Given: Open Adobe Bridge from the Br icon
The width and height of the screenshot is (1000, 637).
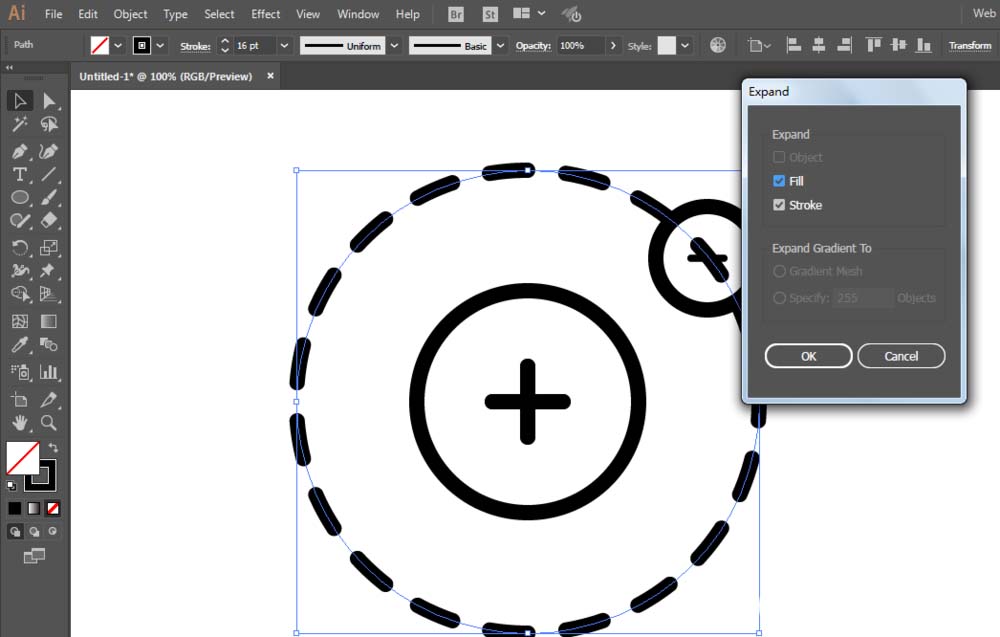Looking at the screenshot, I should coord(455,14).
